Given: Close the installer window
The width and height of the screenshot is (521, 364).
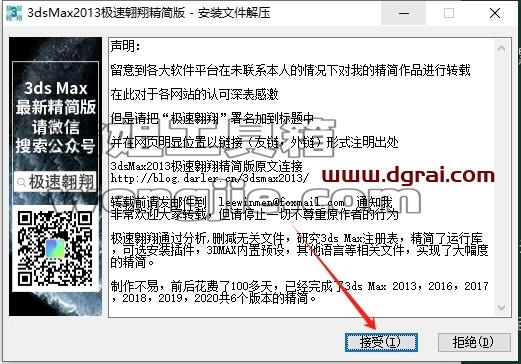Looking at the screenshot, I should (x=495, y=13).
